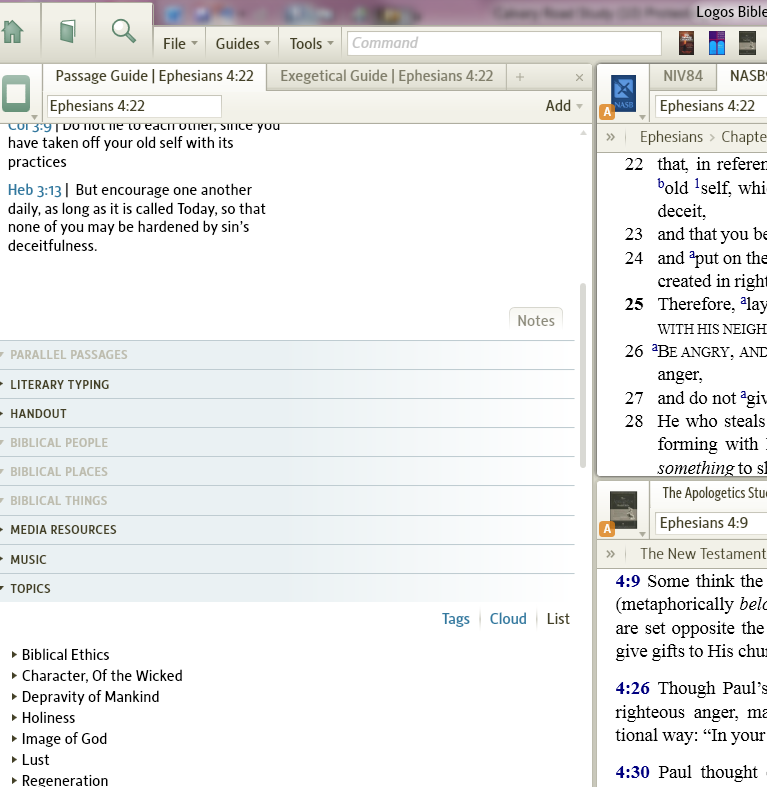Click Apologetics reference box Ephesians 4:9
The width and height of the screenshot is (767, 787).
pos(711,523)
